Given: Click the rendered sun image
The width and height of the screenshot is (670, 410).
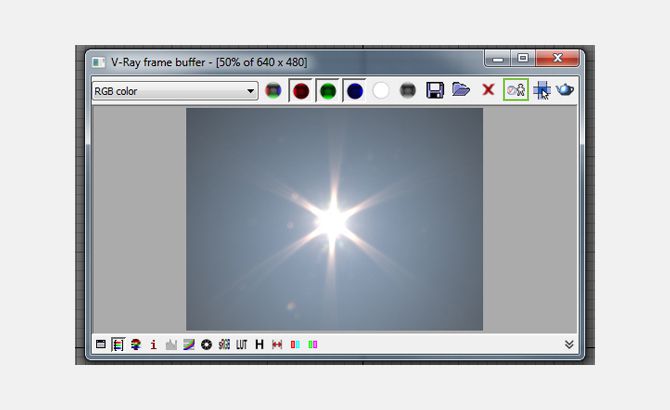Looking at the screenshot, I should coord(334,219).
